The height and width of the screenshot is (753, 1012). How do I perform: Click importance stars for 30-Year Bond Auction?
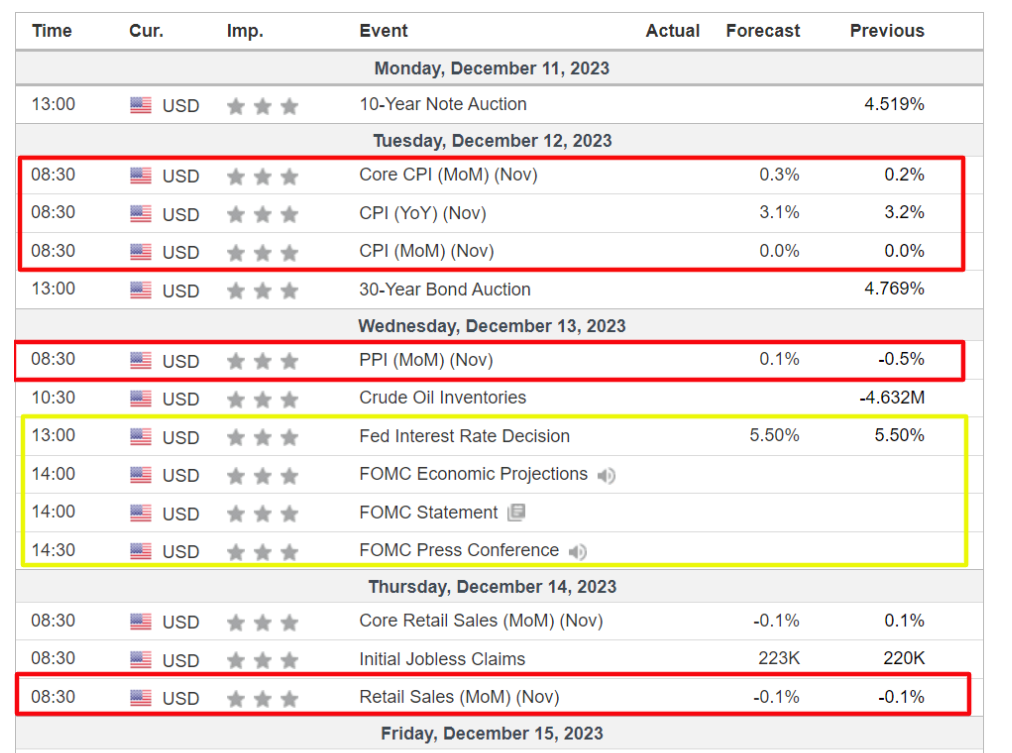point(262,291)
